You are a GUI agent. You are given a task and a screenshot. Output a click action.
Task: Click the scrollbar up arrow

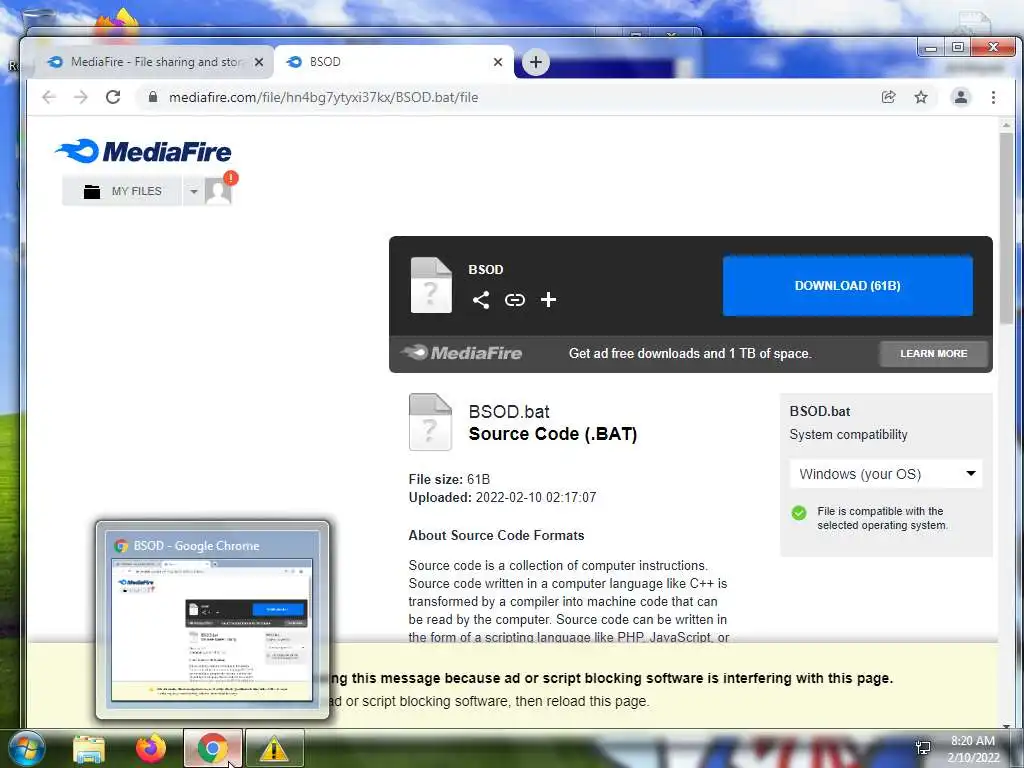pos(1006,124)
